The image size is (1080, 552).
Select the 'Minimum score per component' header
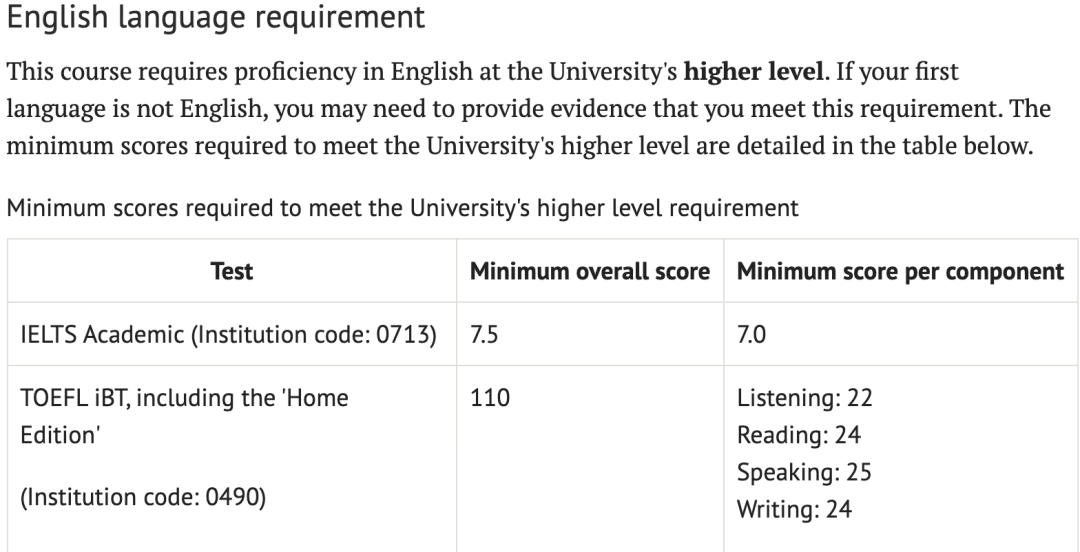point(900,271)
